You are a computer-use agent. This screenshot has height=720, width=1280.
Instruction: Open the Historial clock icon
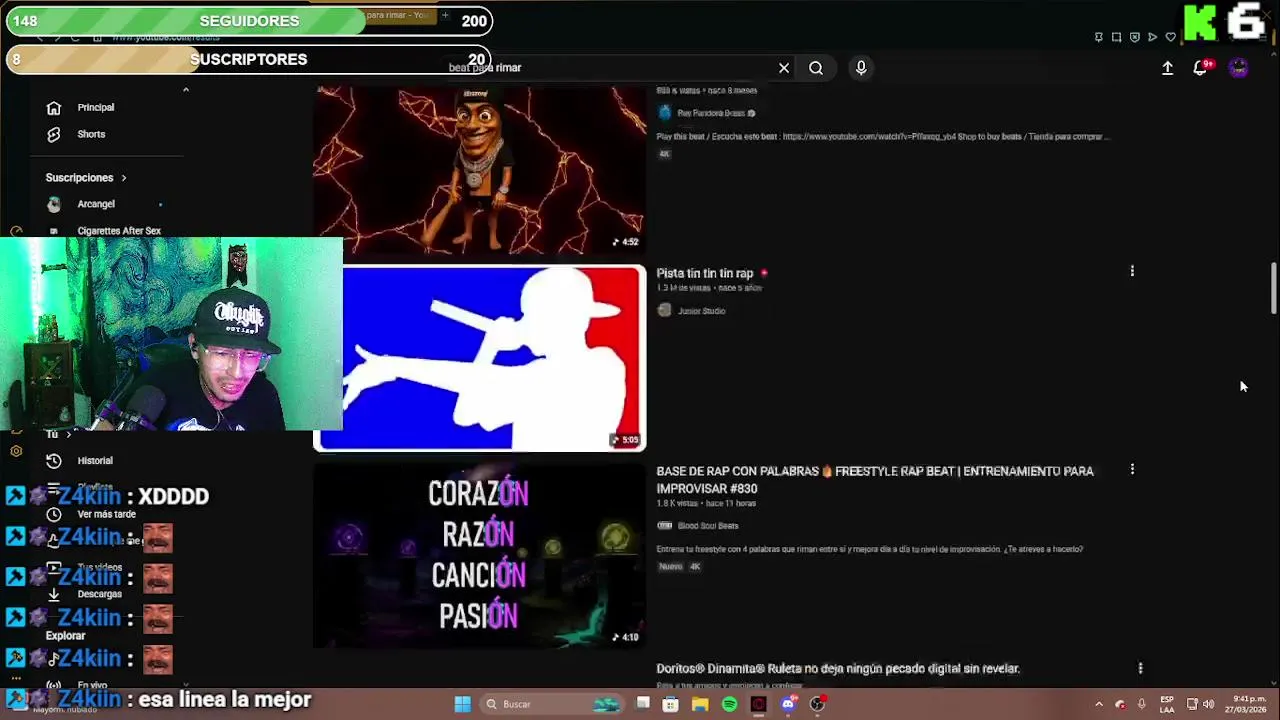(x=54, y=461)
